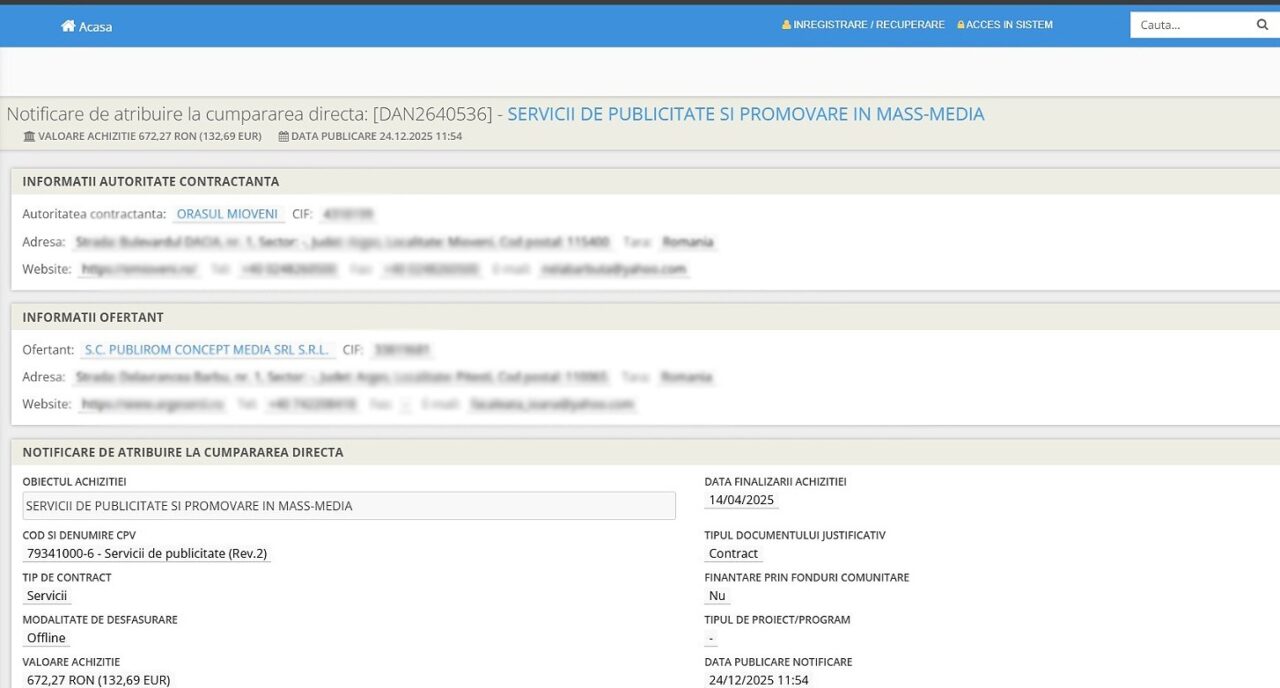Click the ofertant's website link
1280x688 pixels.
tap(153, 404)
